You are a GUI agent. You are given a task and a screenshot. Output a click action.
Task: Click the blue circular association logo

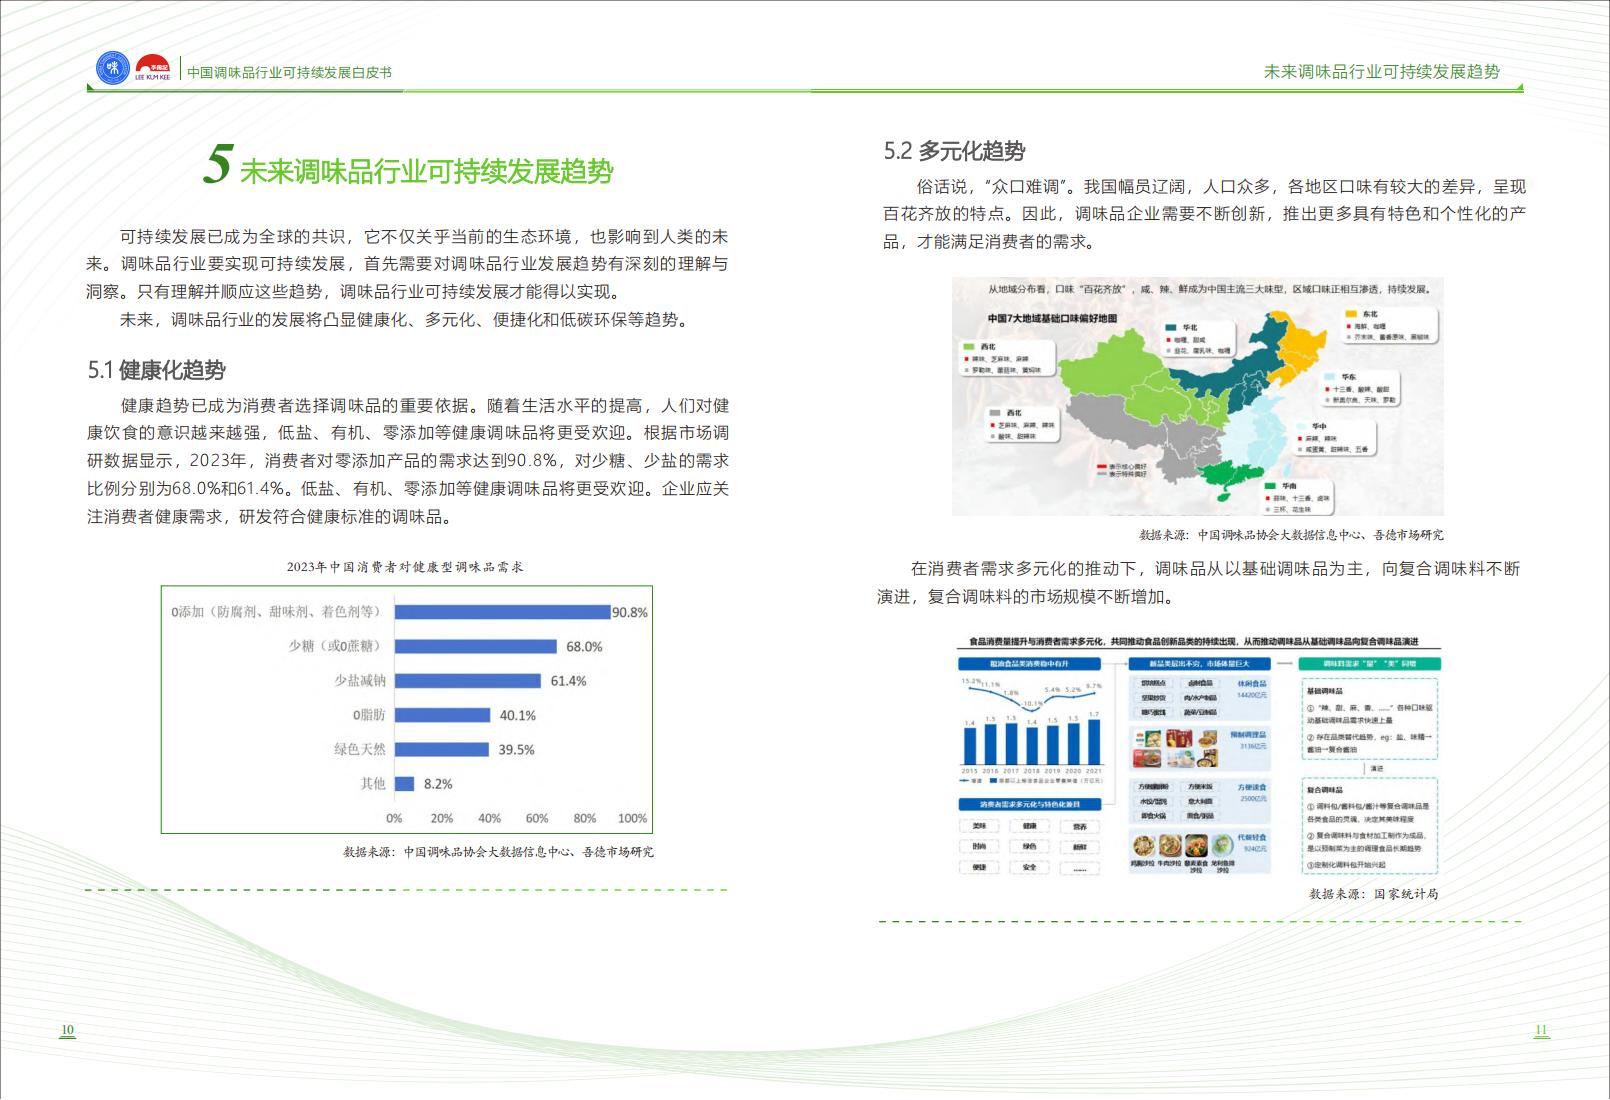(113, 68)
